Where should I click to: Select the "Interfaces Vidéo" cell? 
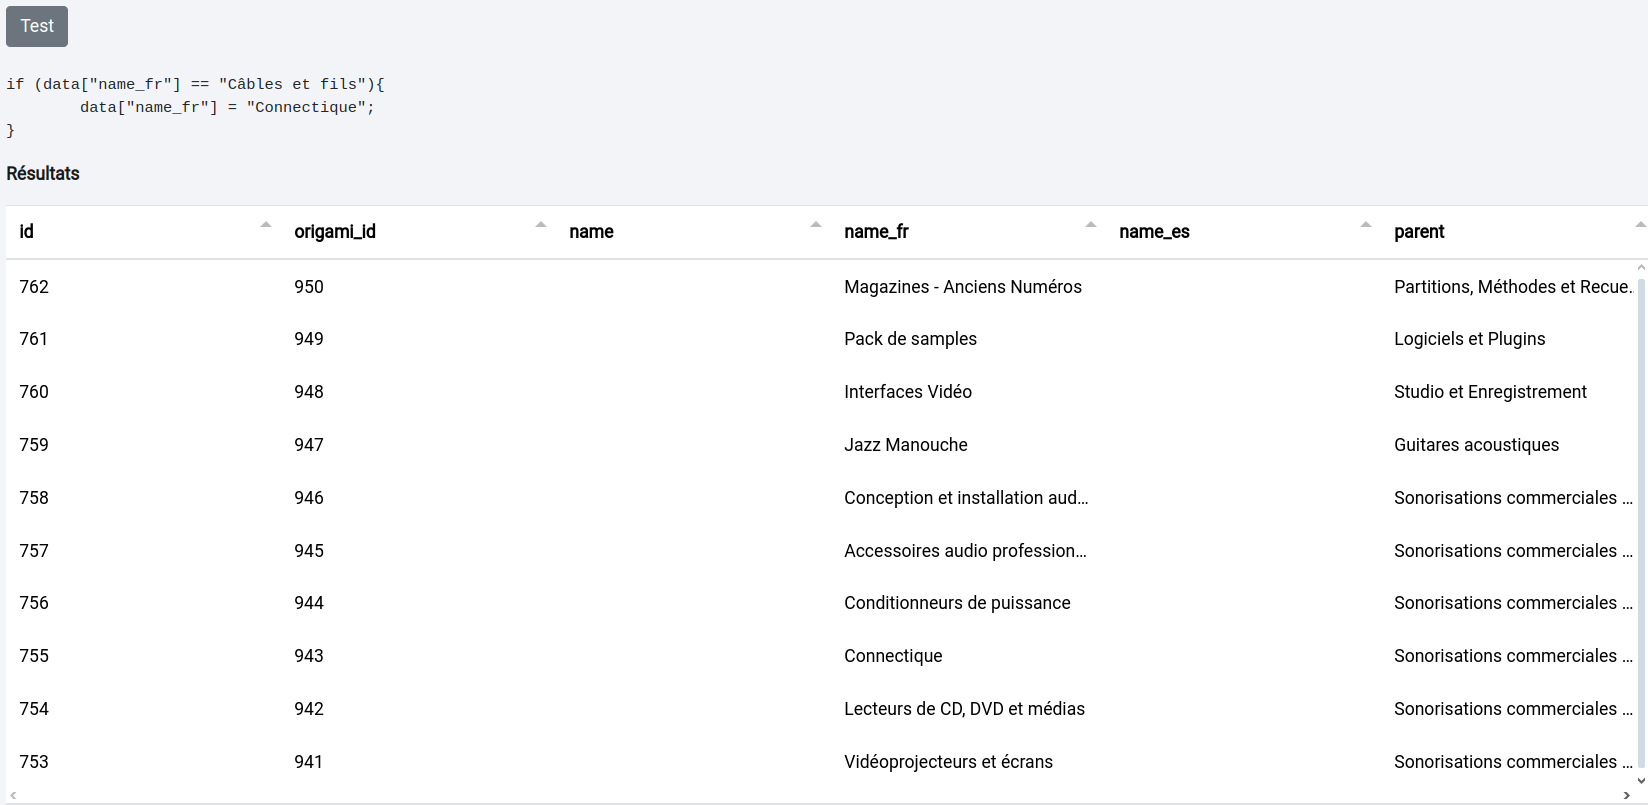(x=907, y=392)
